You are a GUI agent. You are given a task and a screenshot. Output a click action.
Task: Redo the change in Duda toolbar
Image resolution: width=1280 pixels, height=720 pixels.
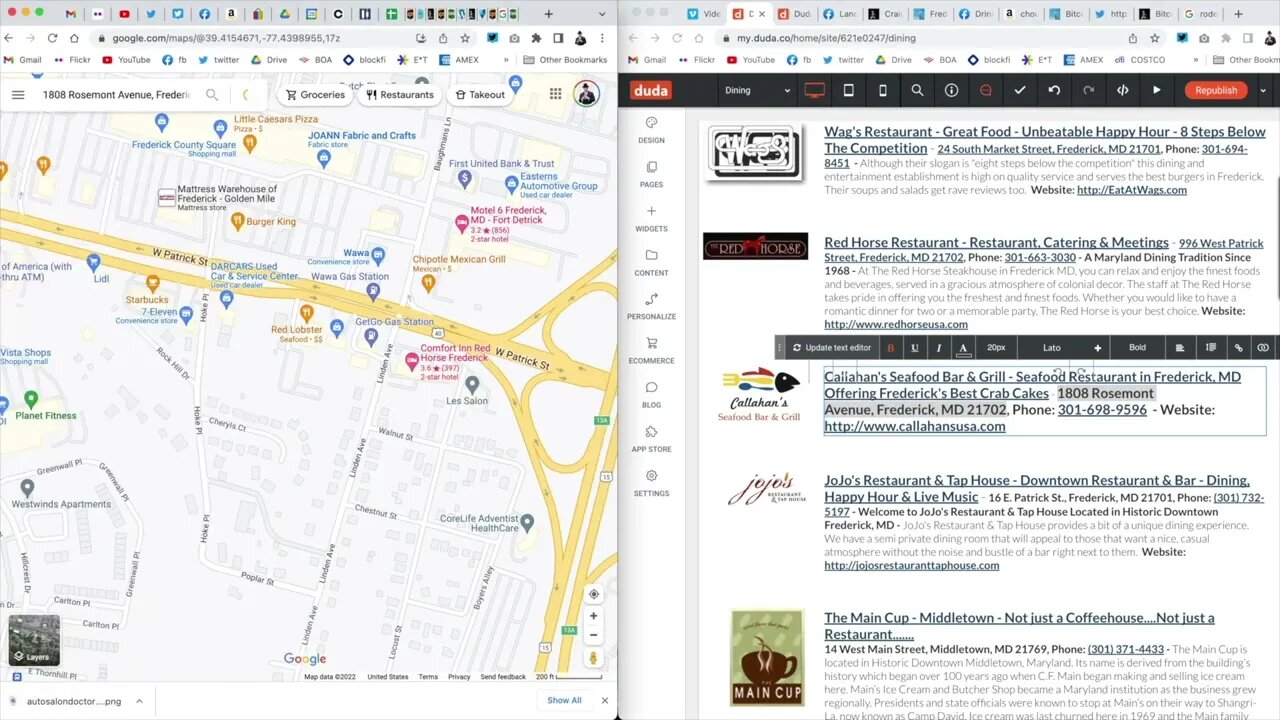[1088, 90]
